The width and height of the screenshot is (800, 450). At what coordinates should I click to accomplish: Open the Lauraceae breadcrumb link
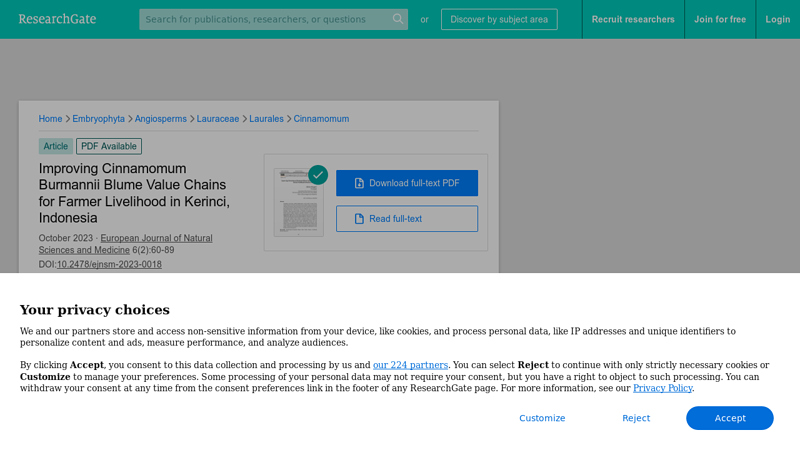point(218,119)
